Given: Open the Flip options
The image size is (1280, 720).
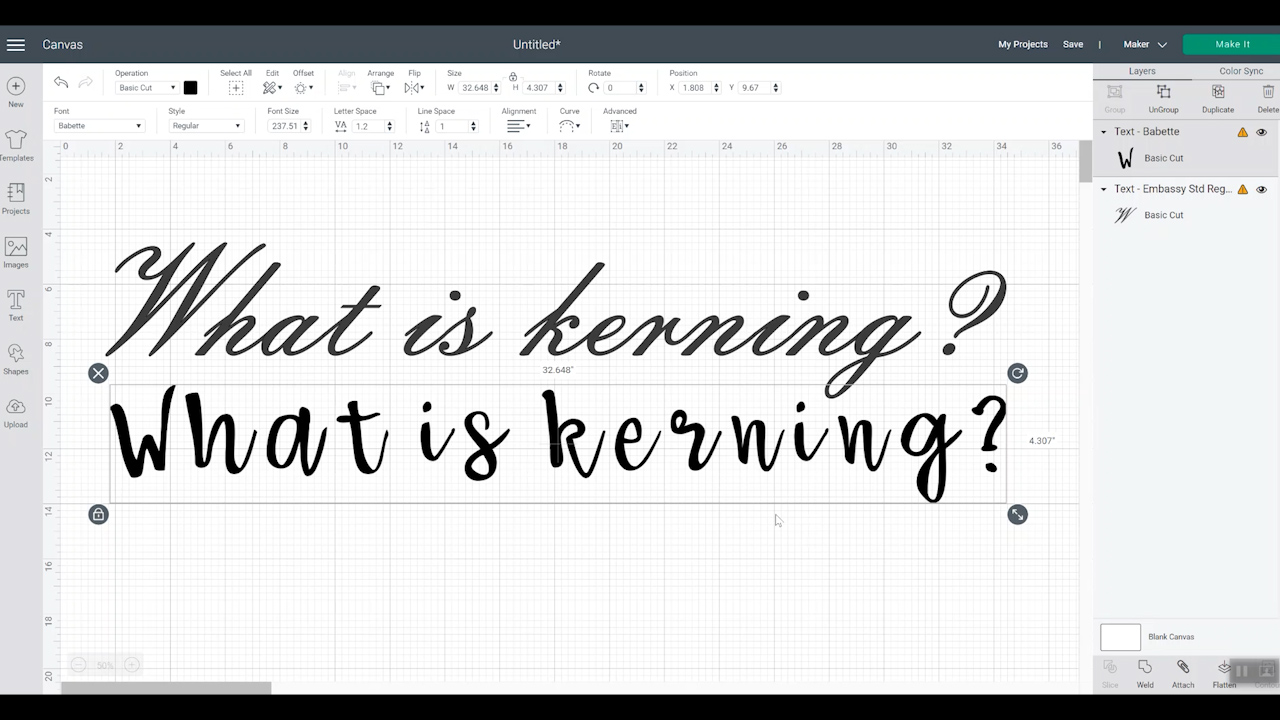Looking at the screenshot, I should point(413,88).
